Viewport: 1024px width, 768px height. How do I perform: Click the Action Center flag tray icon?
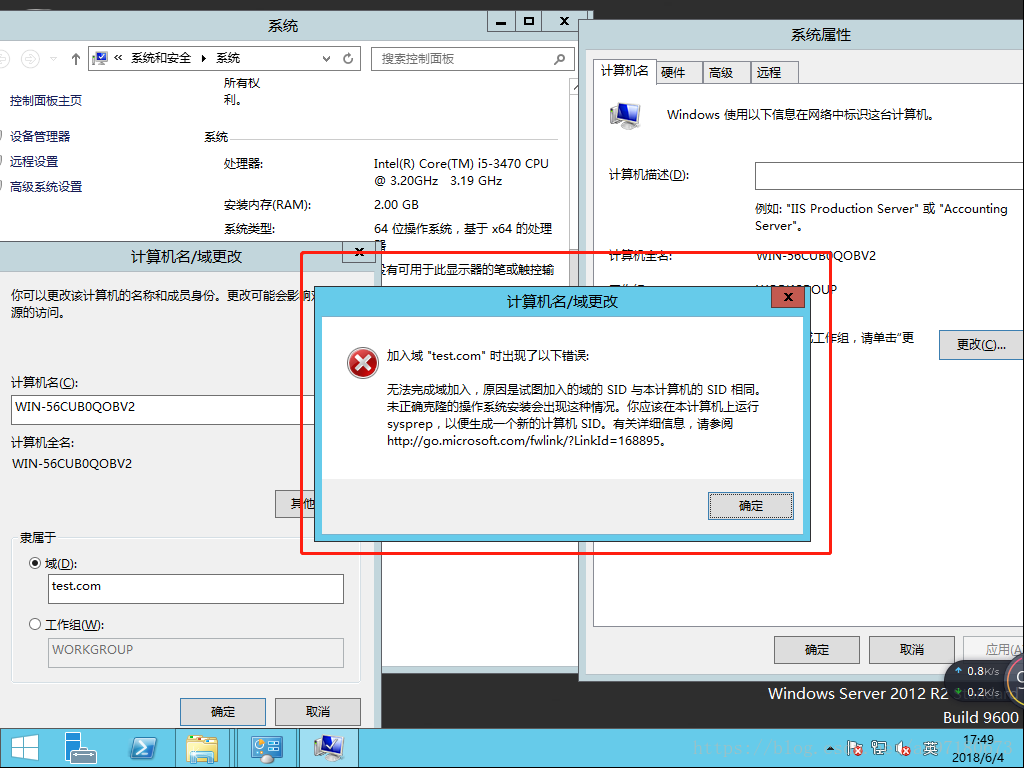854,748
